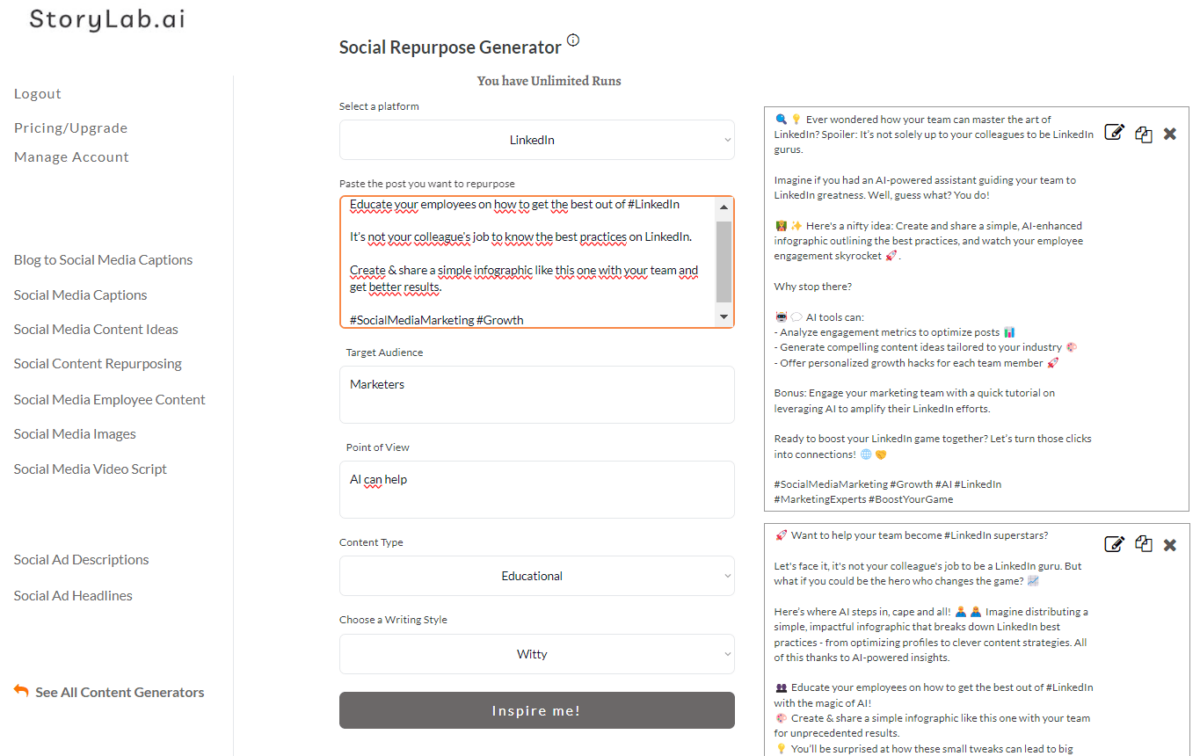Viewport: 1200px width, 756px height.
Task: Click the edit icon on the first generated result
Action: [1114, 131]
